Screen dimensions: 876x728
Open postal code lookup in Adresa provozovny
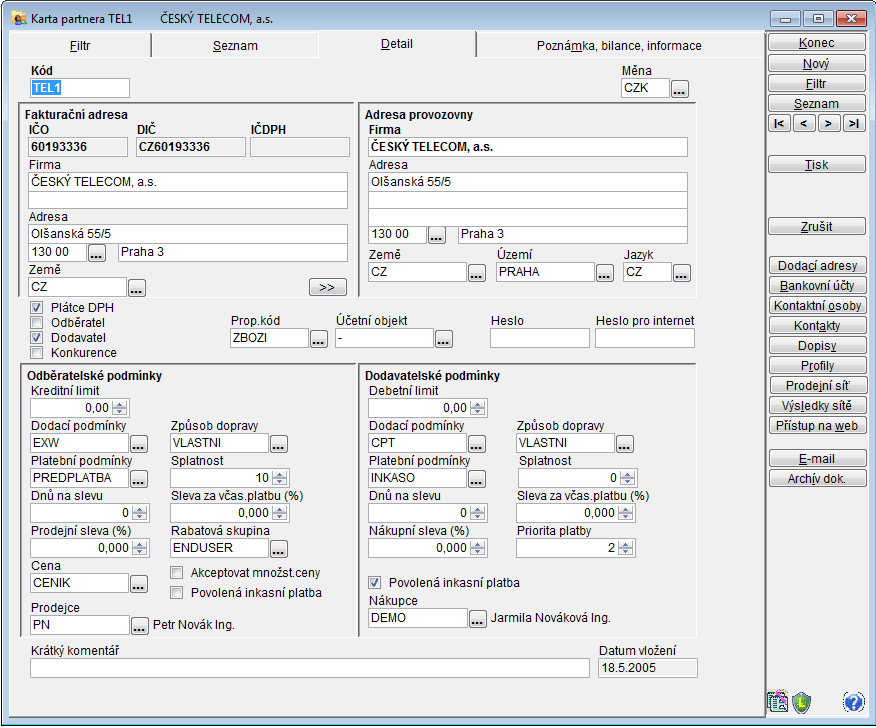pos(436,235)
